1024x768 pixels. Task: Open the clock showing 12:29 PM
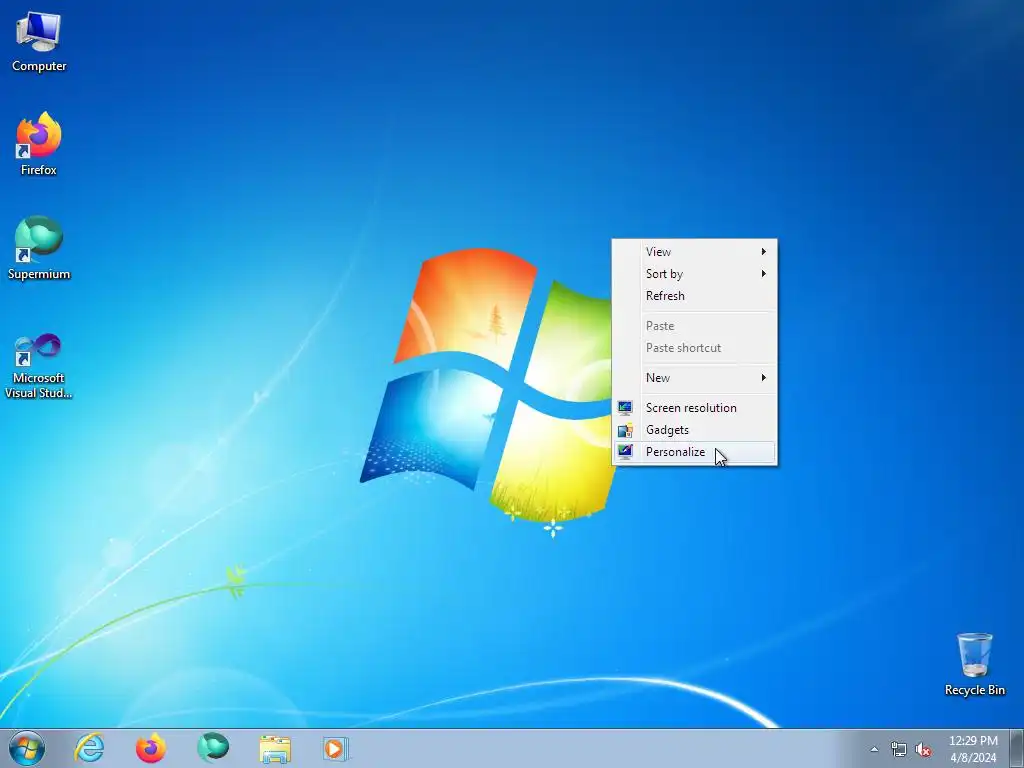point(973,748)
